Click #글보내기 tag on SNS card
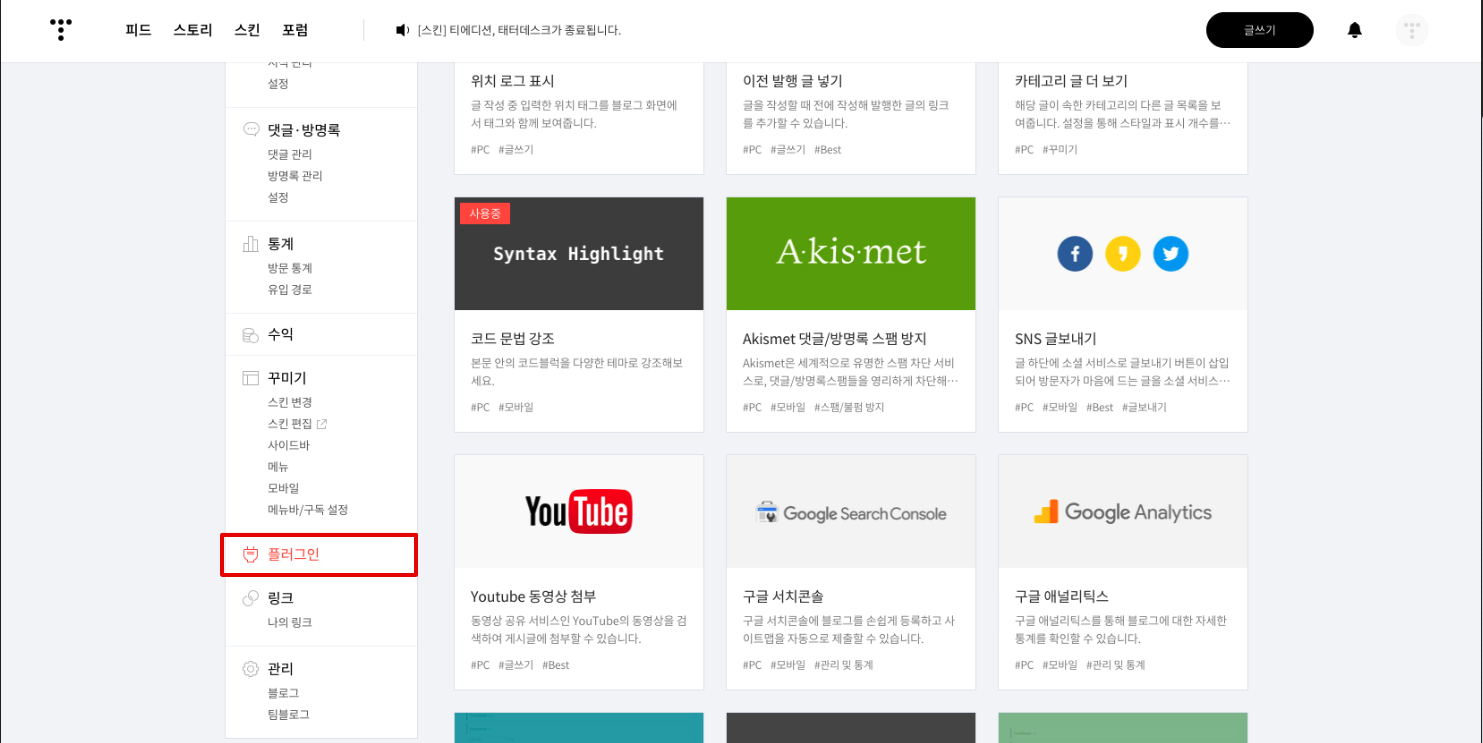This screenshot has height=743, width=1483. tap(1144, 408)
